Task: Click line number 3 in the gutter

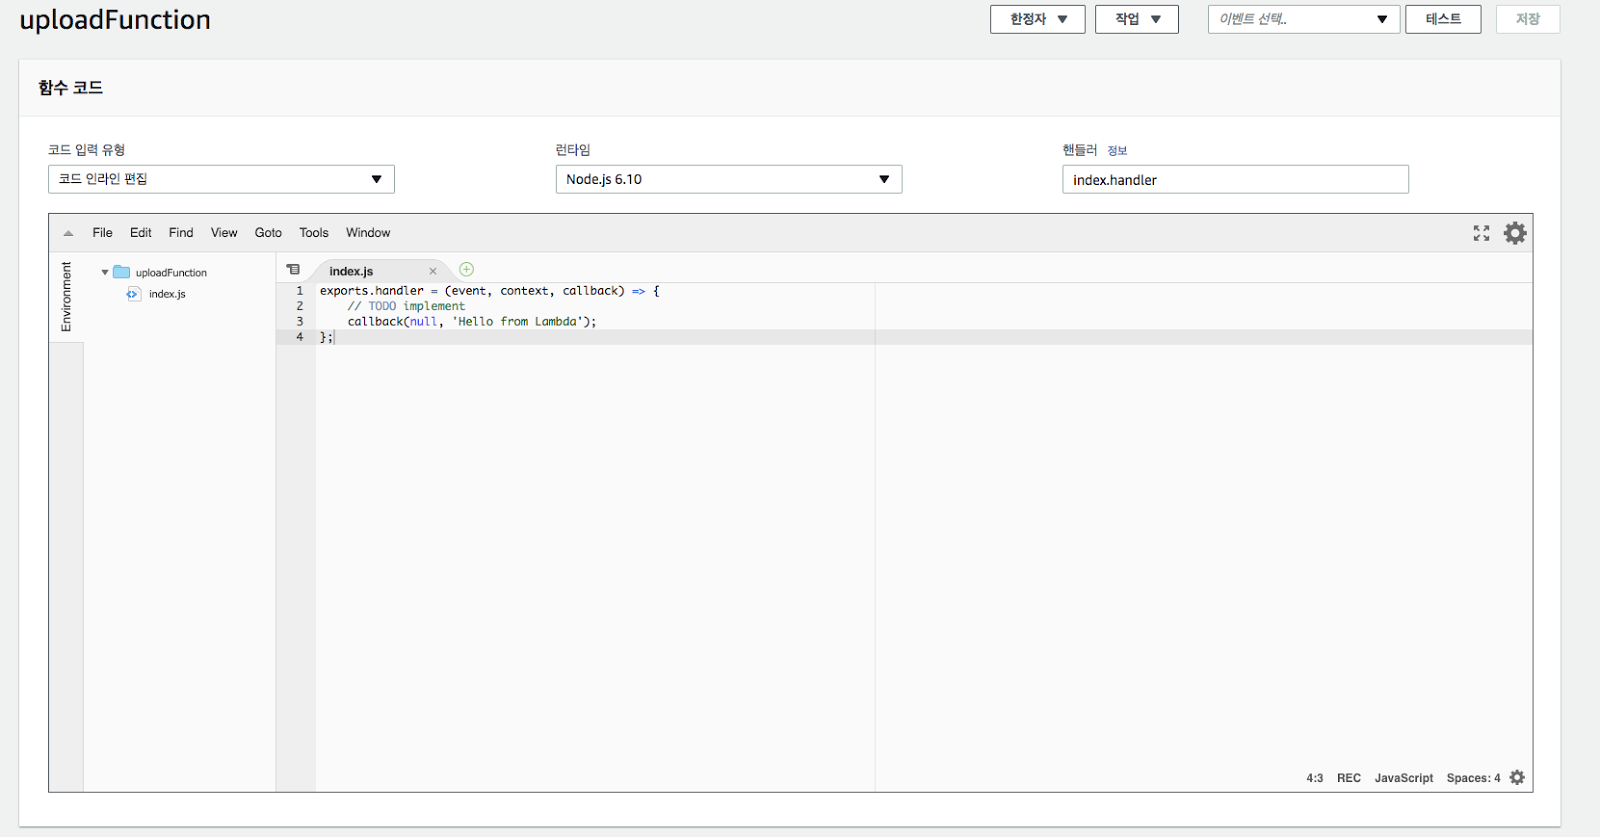Action: pos(299,322)
